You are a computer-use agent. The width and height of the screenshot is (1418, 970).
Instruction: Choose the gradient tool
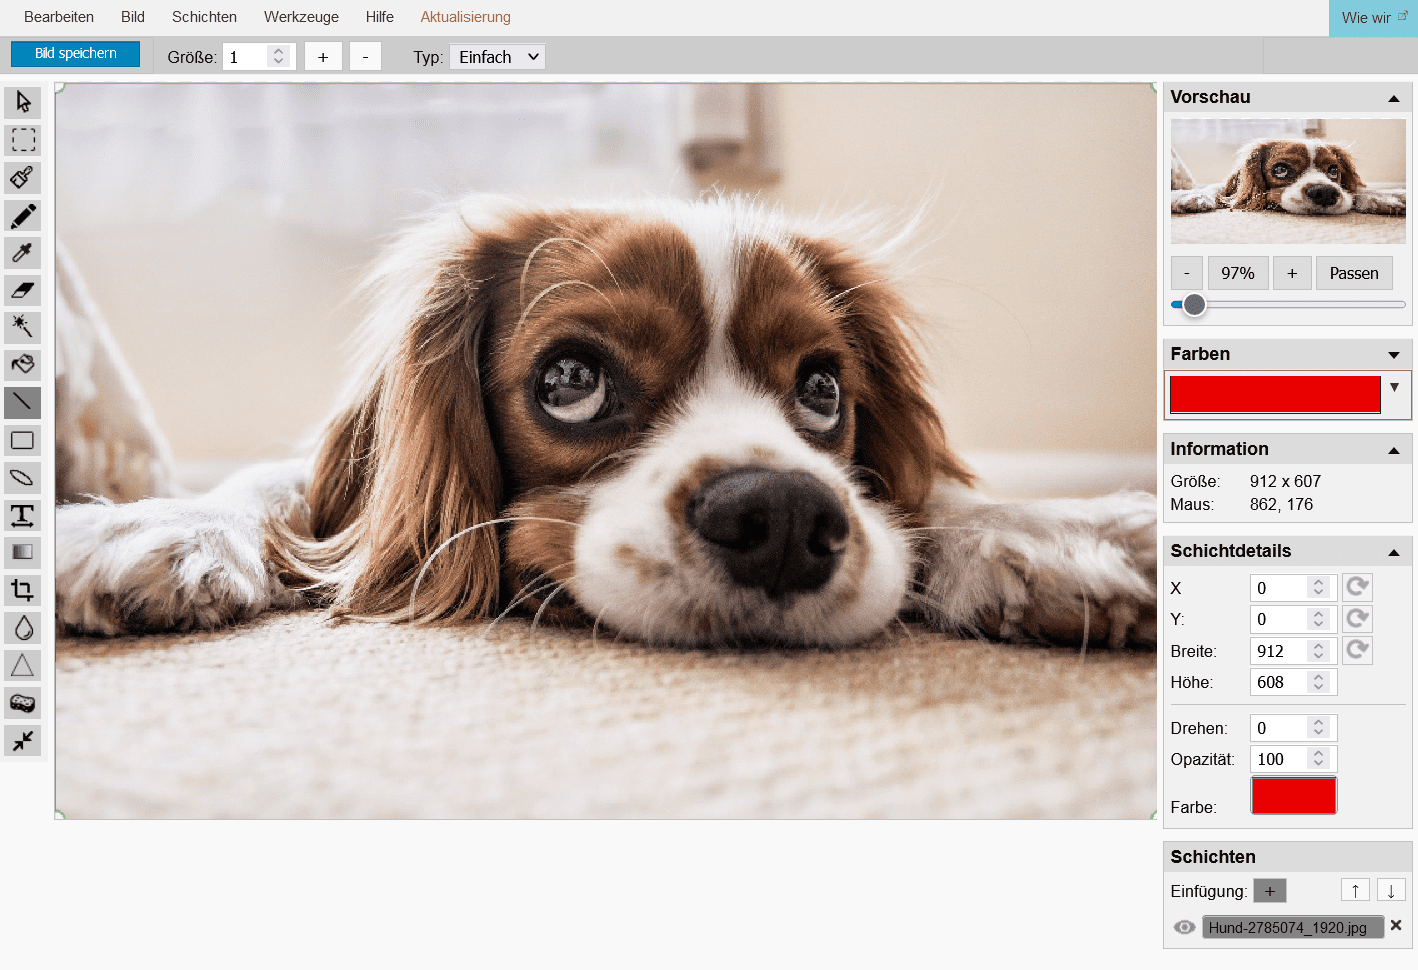click(22, 552)
